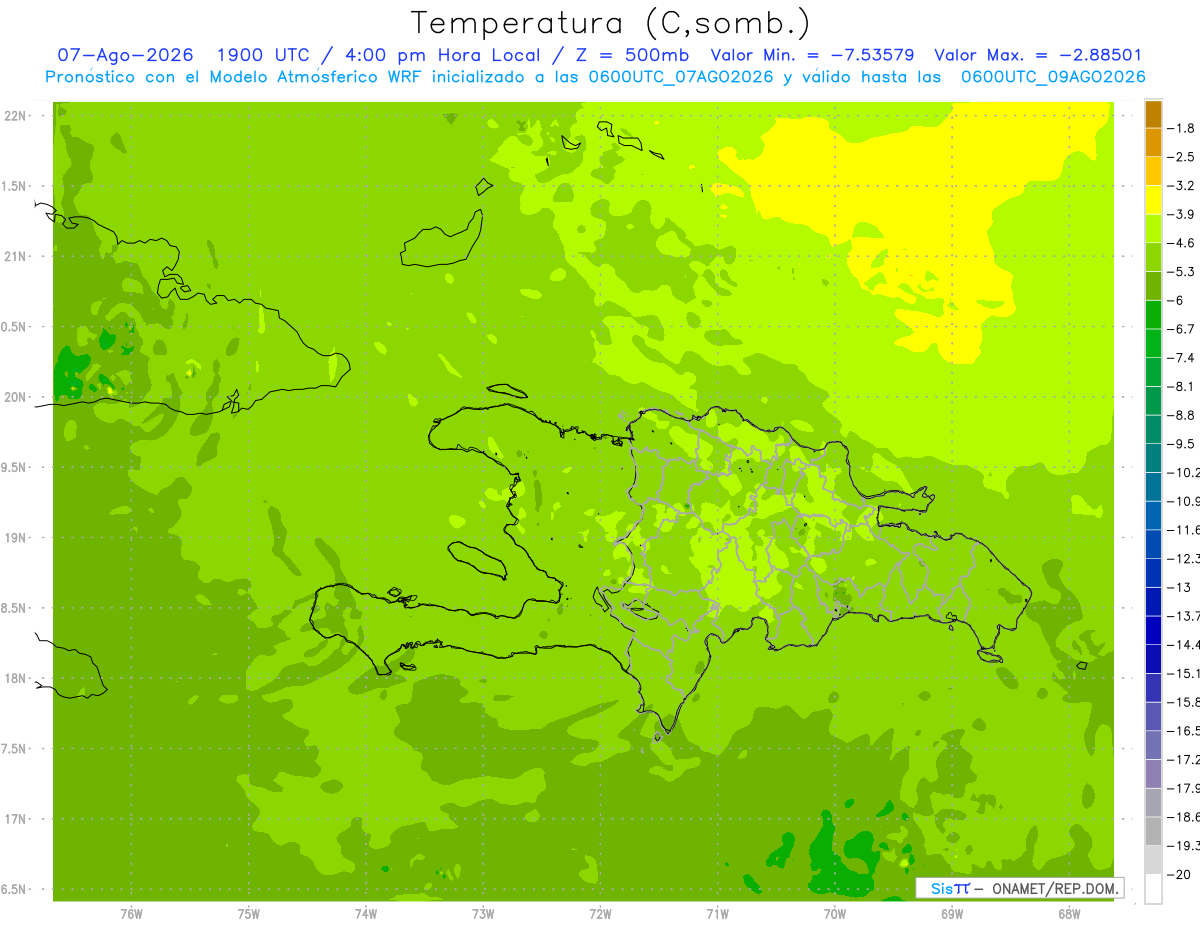Screen dimensions: 1200x927
Task: Select the '-8.1' legend value
Action: (1181, 386)
